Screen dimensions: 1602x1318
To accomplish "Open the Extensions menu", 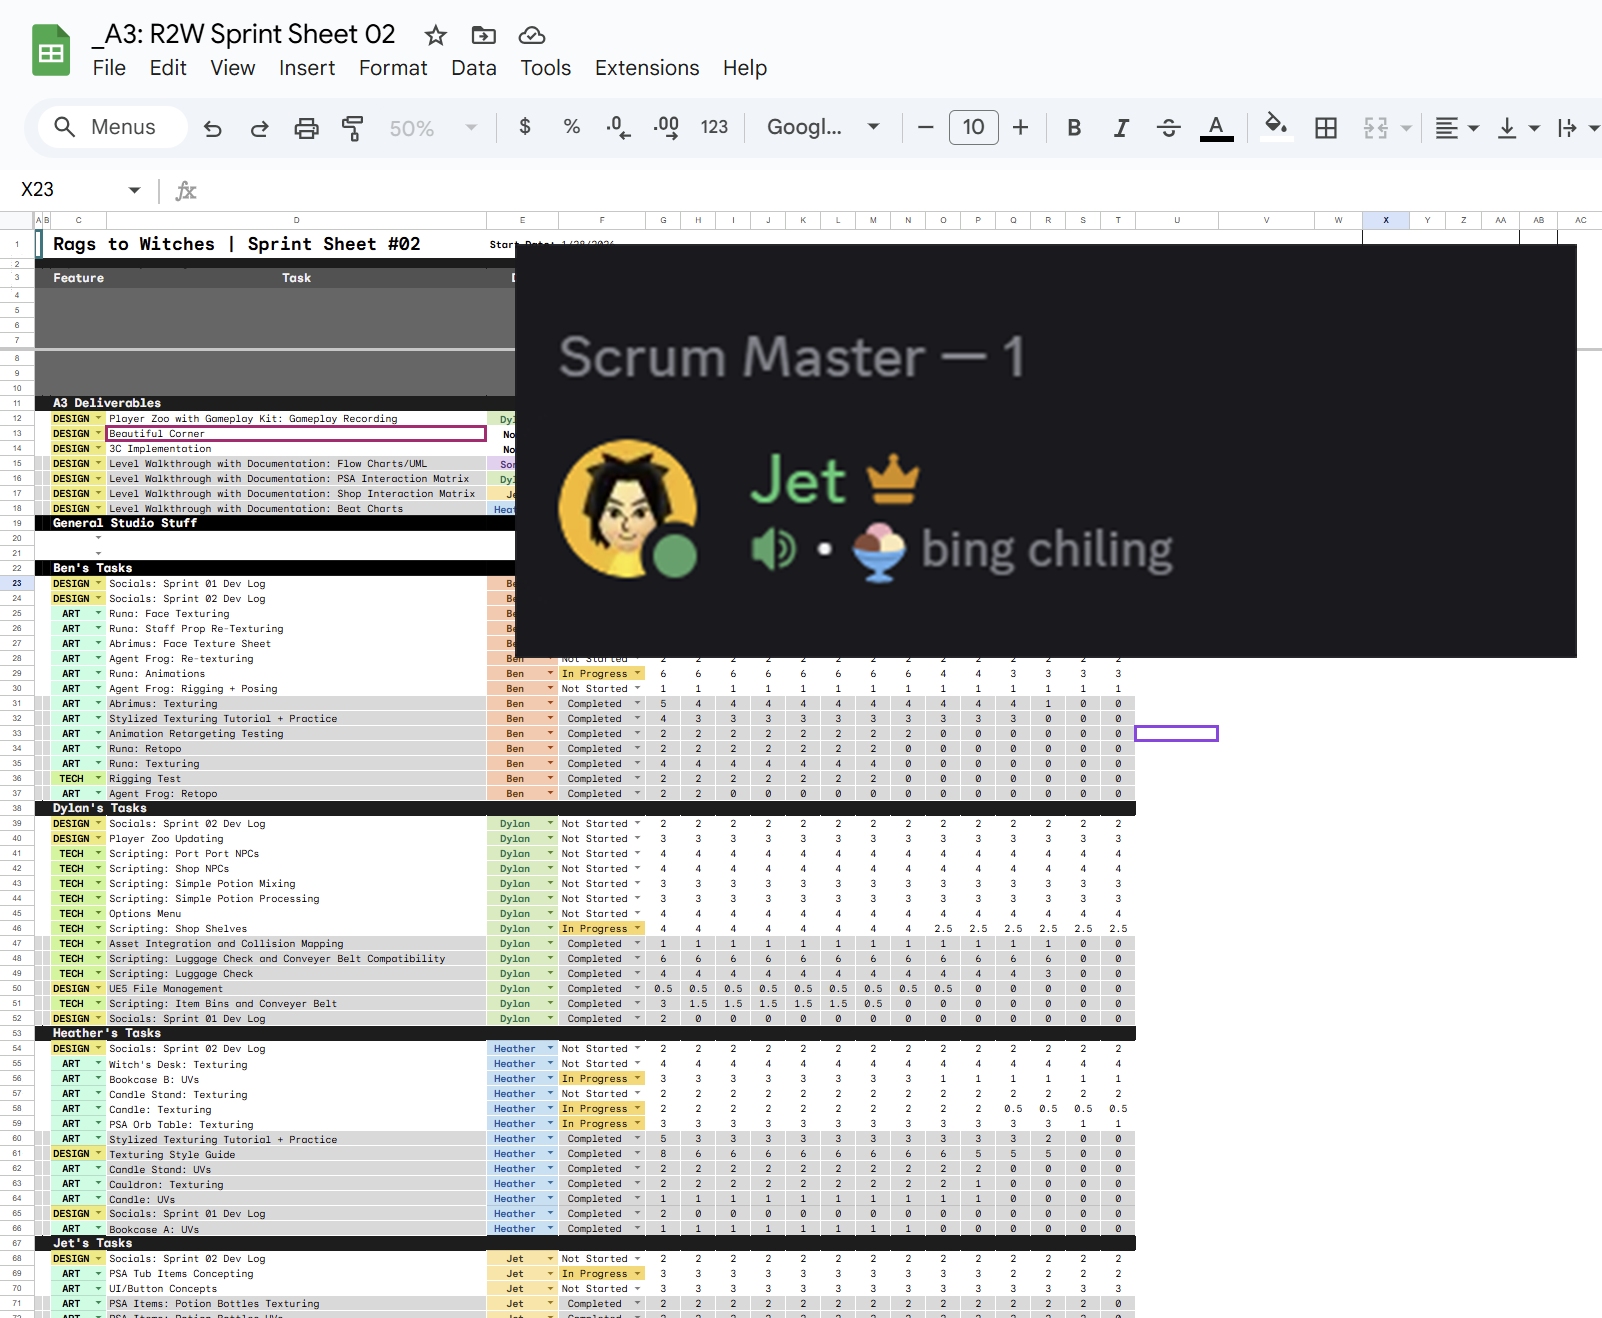I will (x=646, y=68).
